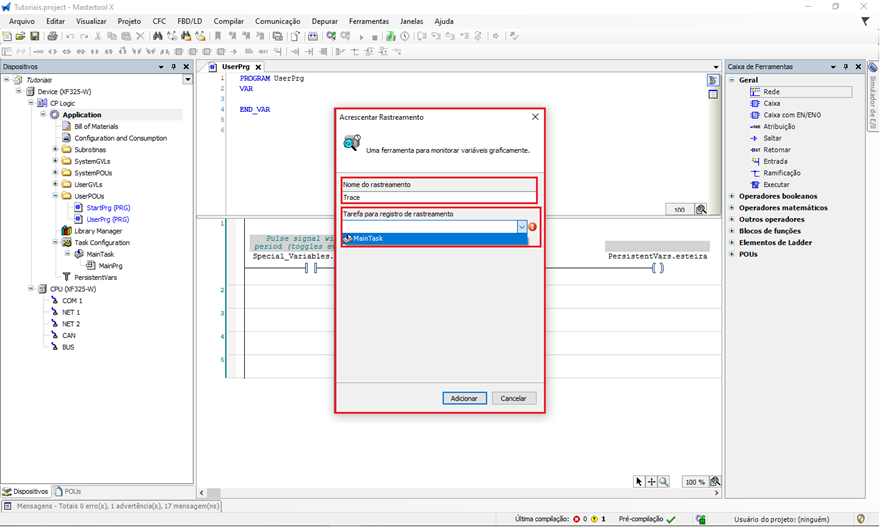
Task: Choose MainTask from the dropdown list
Action: [433, 238]
